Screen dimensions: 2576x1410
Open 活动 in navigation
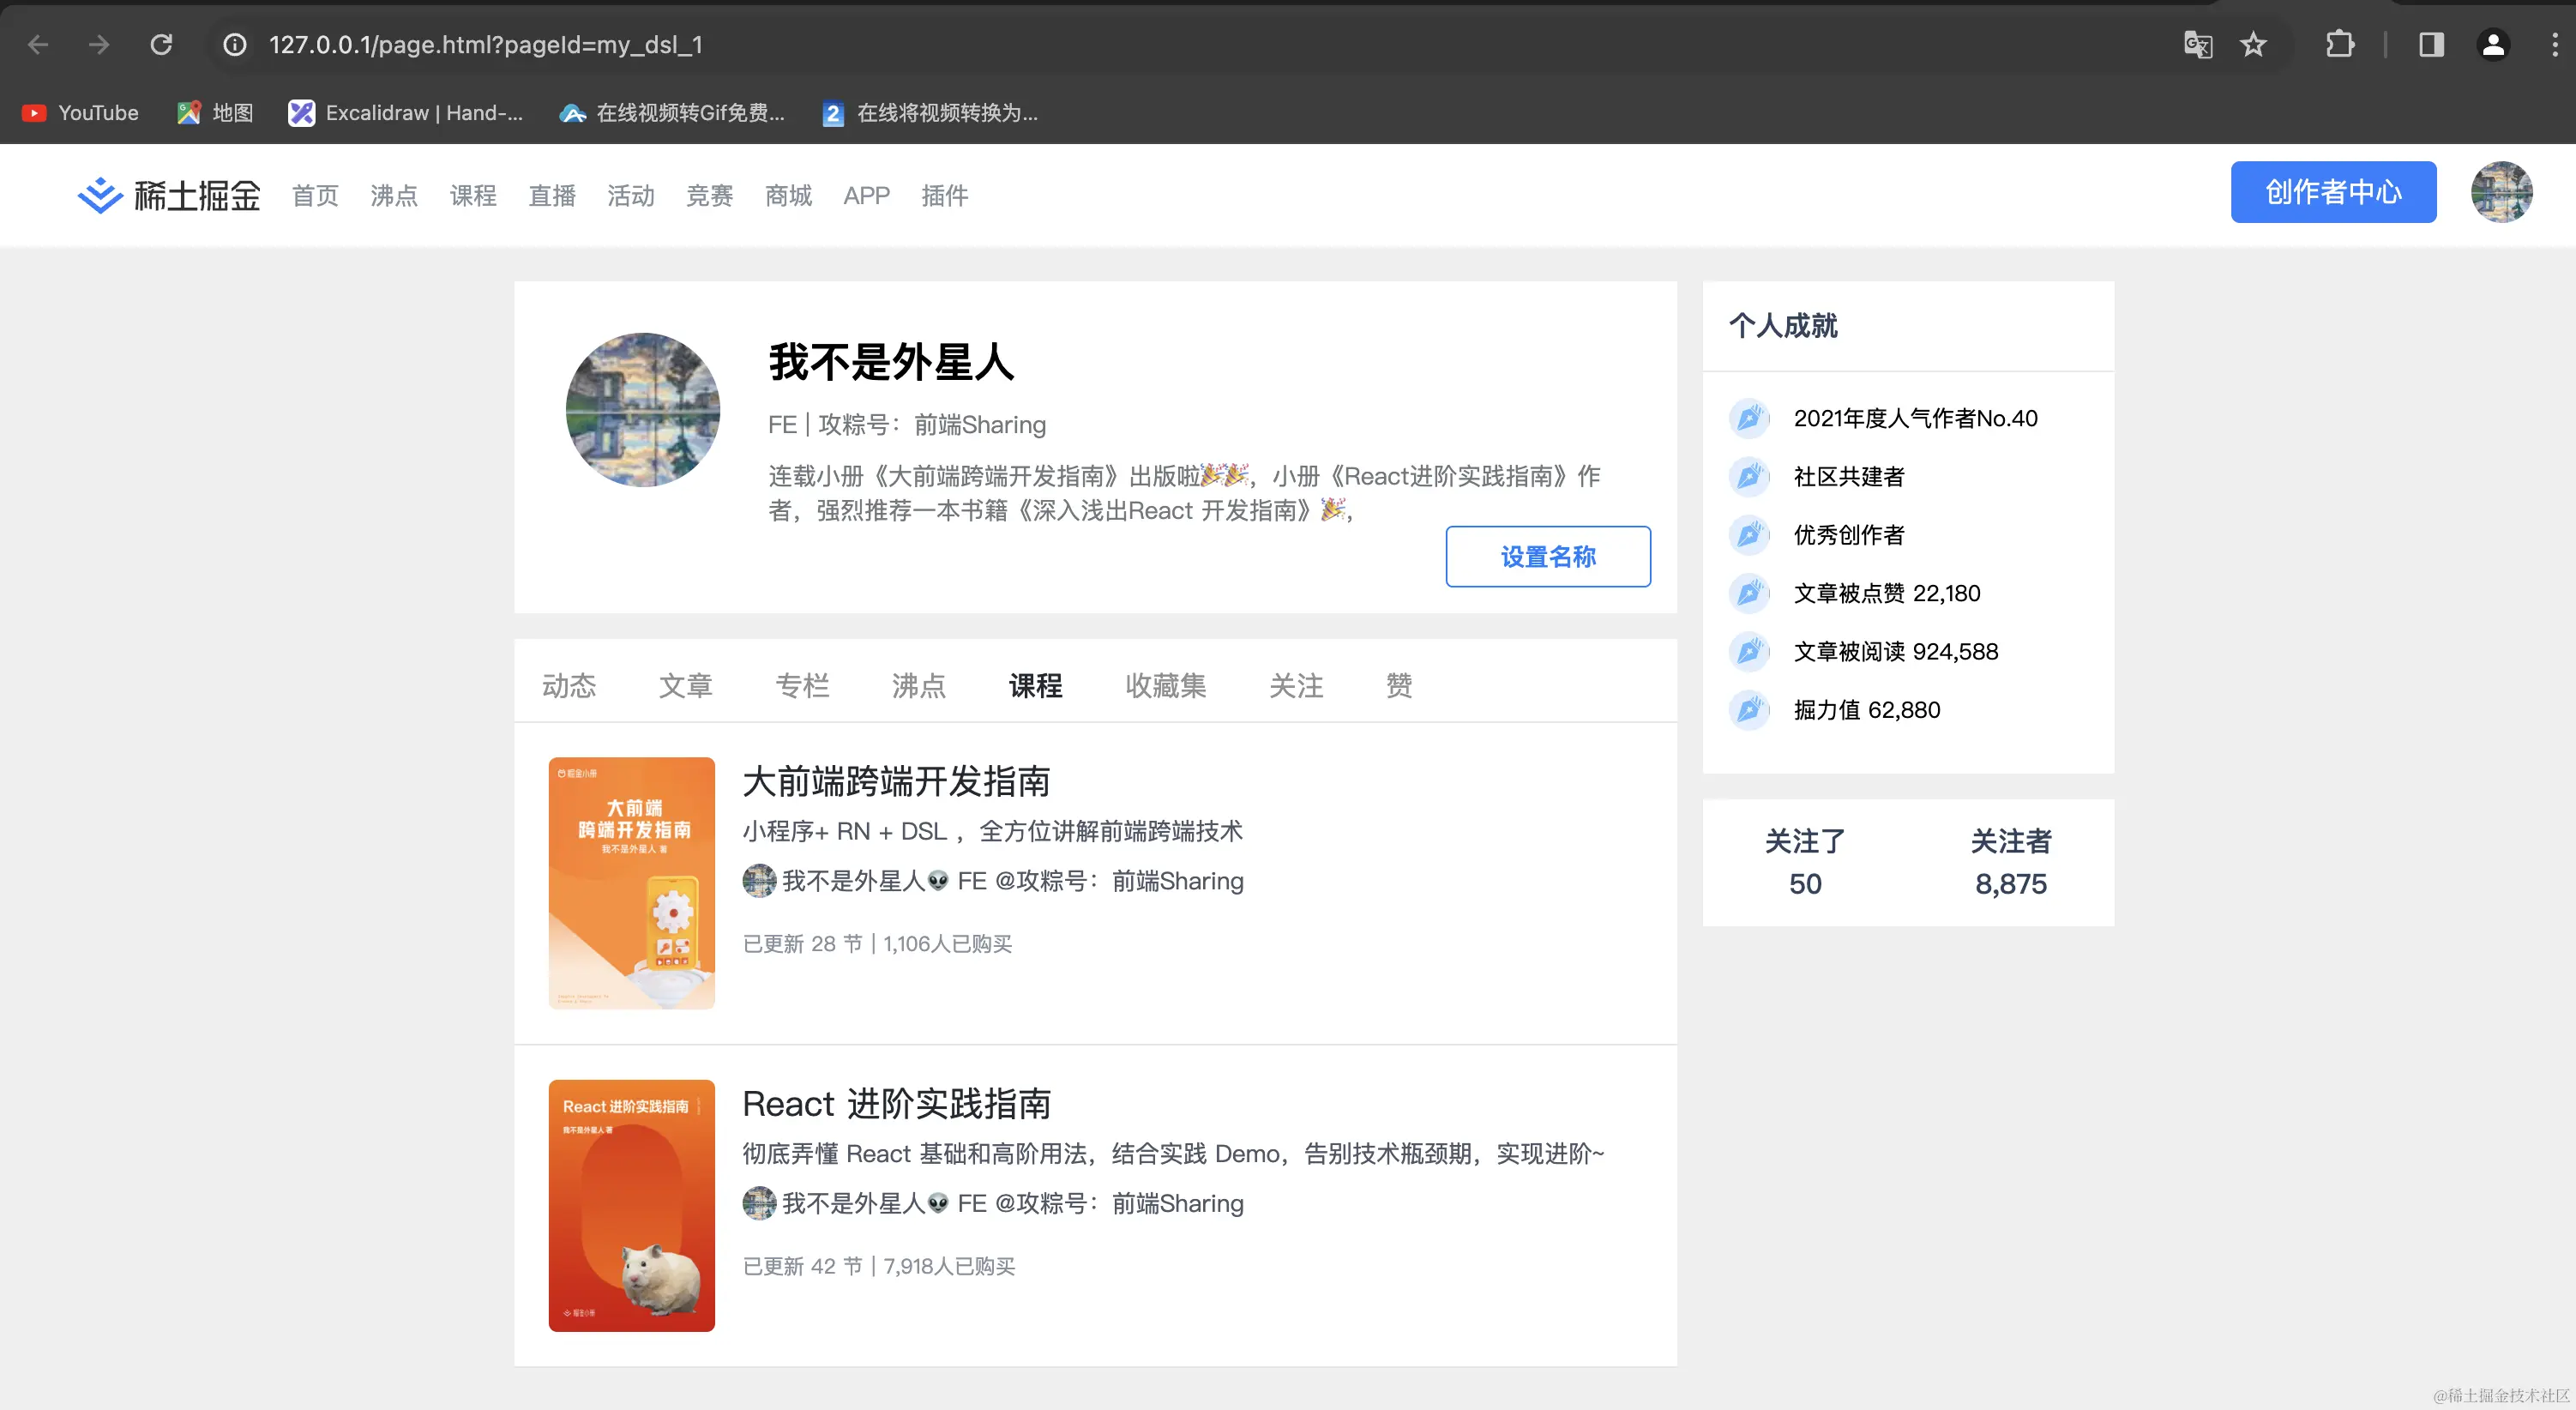point(631,196)
